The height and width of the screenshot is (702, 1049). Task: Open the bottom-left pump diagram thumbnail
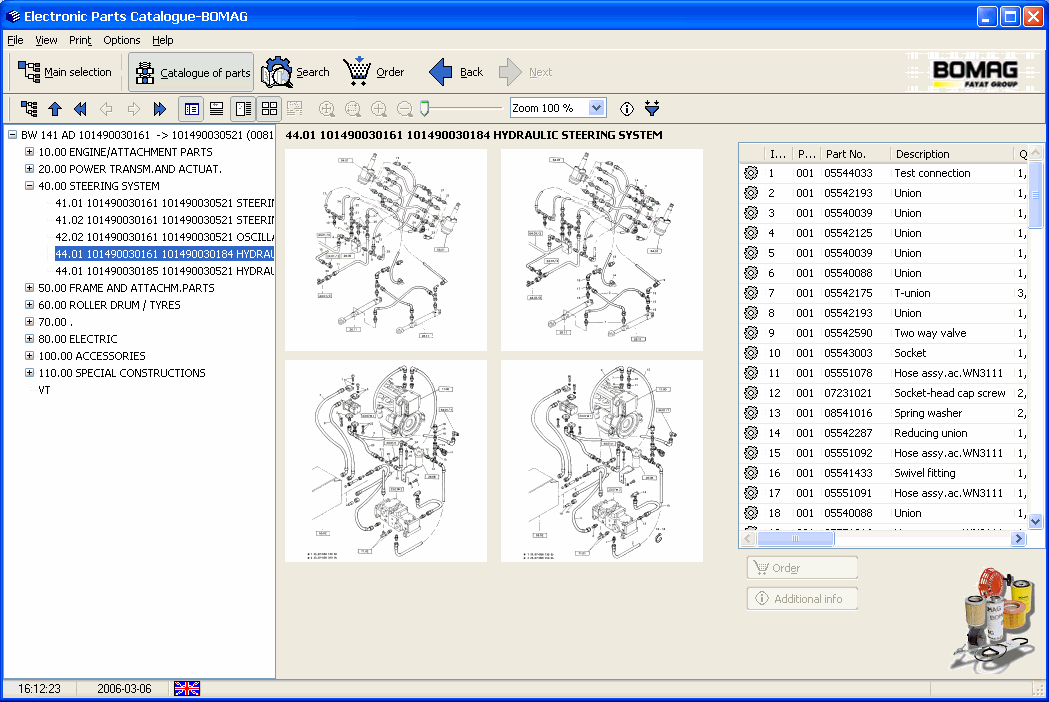coord(386,461)
